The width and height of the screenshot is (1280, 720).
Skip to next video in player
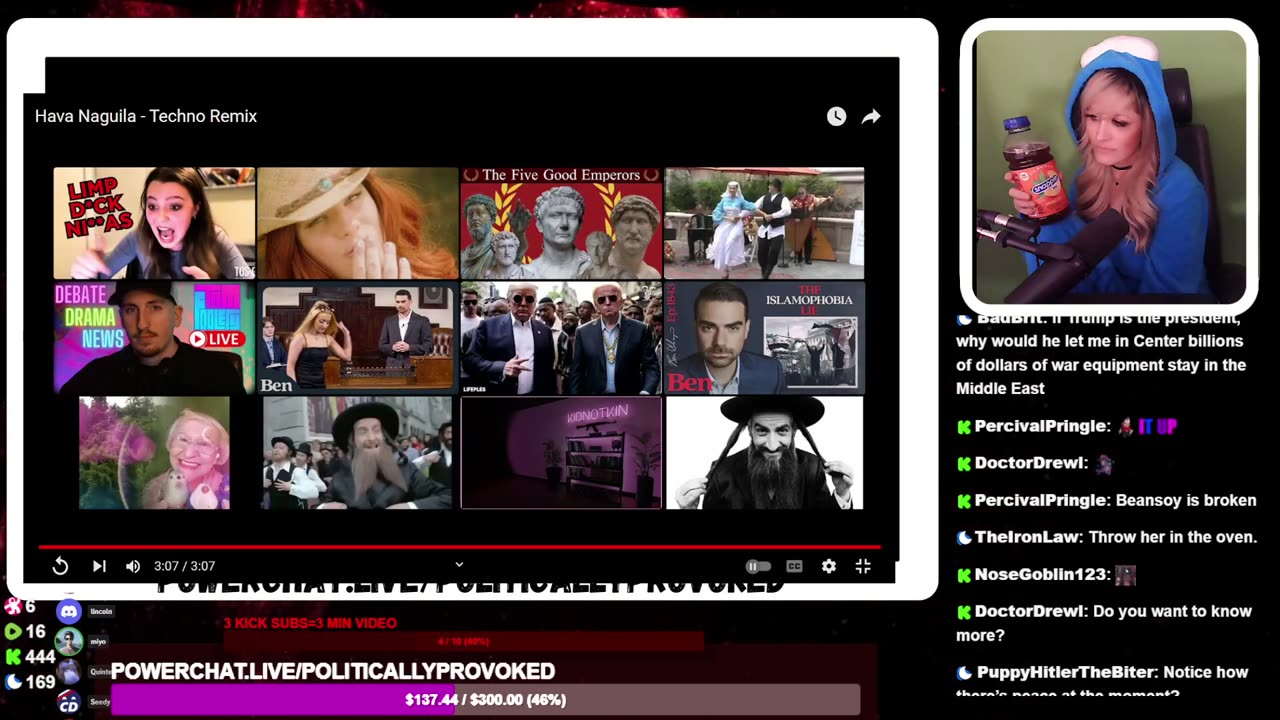pyautogui.click(x=99, y=566)
